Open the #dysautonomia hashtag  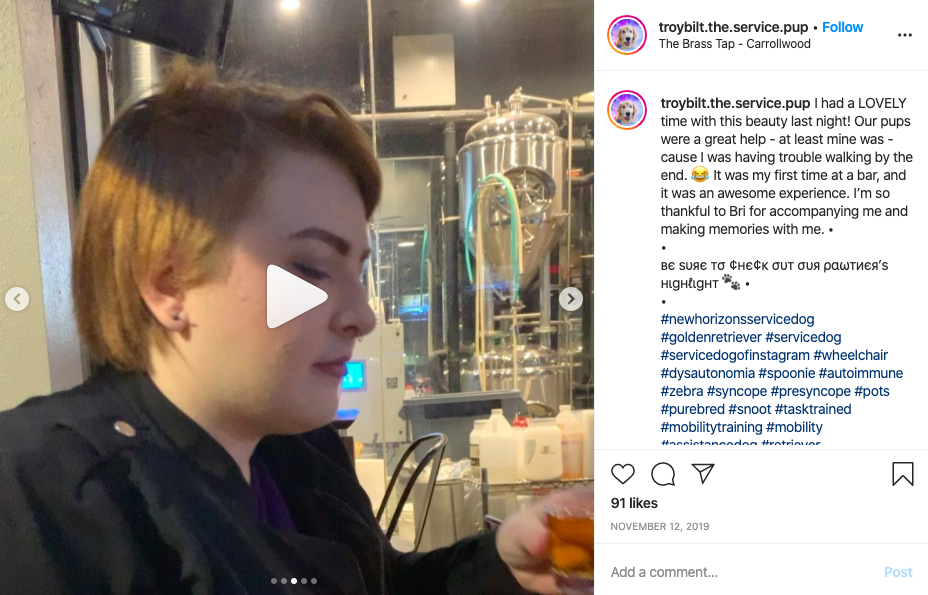[x=707, y=373]
